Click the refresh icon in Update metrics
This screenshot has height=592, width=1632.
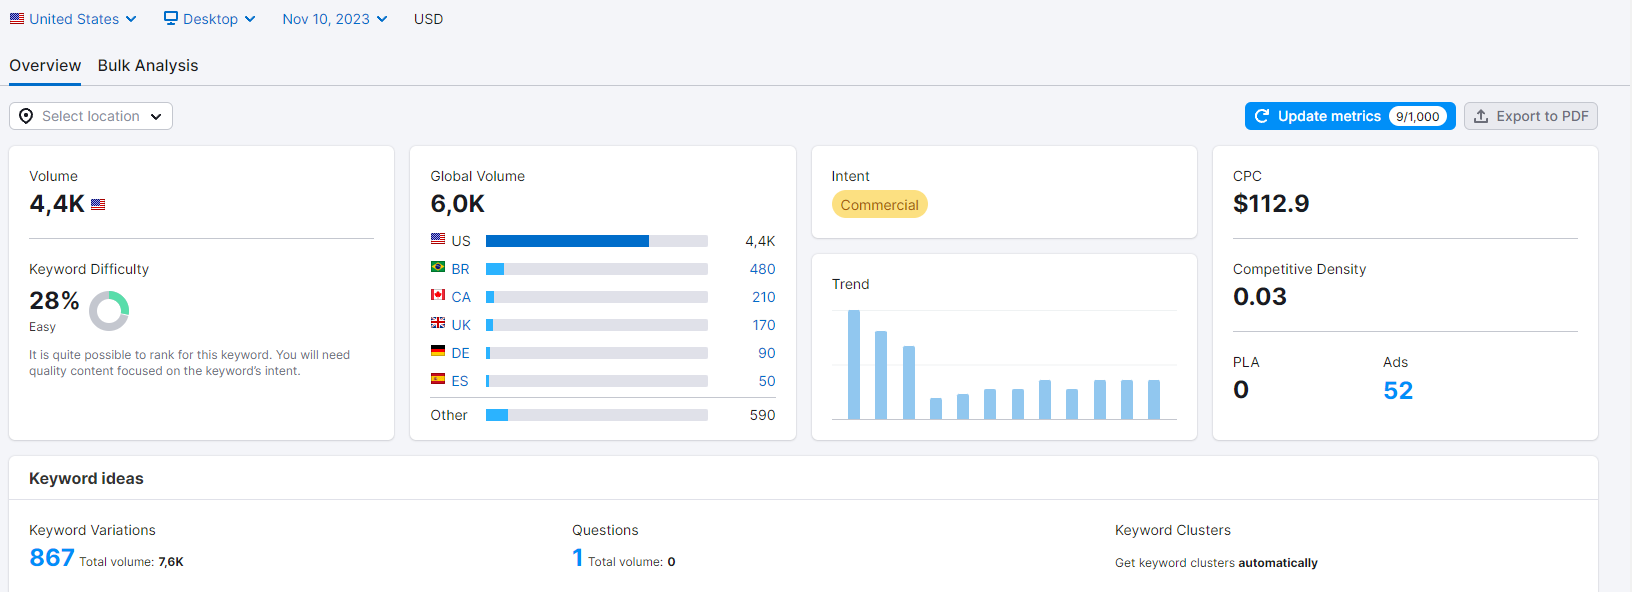point(1262,116)
